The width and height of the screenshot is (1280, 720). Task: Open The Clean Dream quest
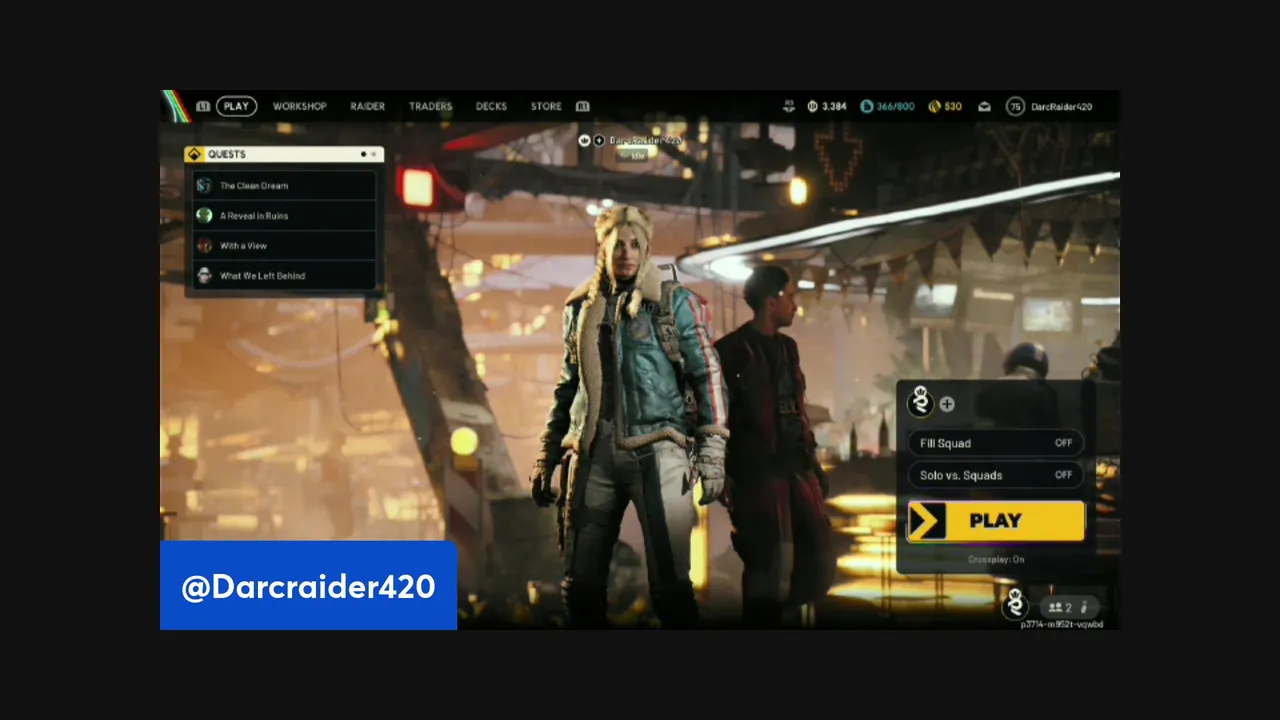pyautogui.click(x=284, y=185)
